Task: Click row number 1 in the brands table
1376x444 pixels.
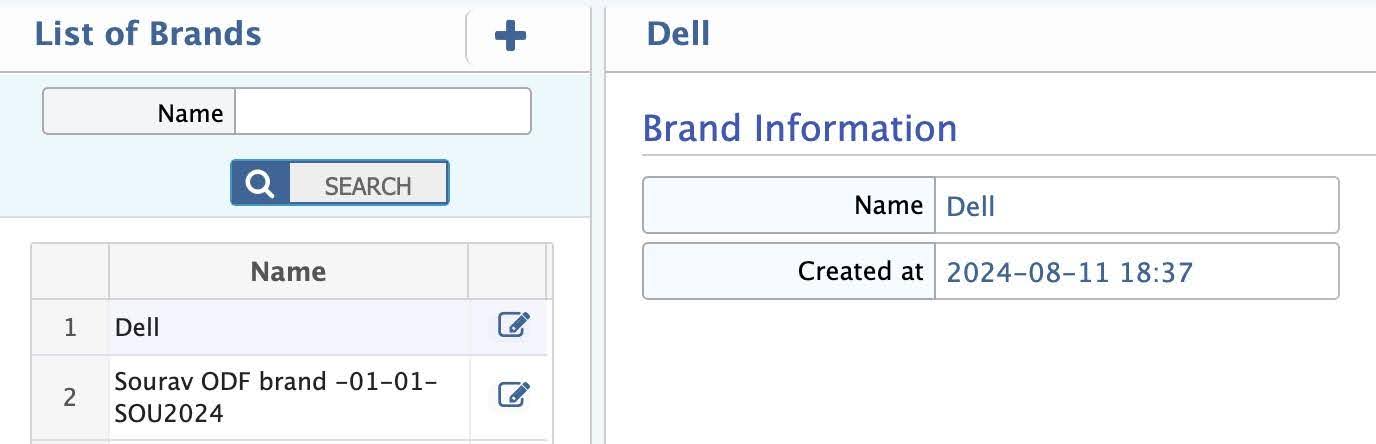Action: tap(70, 327)
